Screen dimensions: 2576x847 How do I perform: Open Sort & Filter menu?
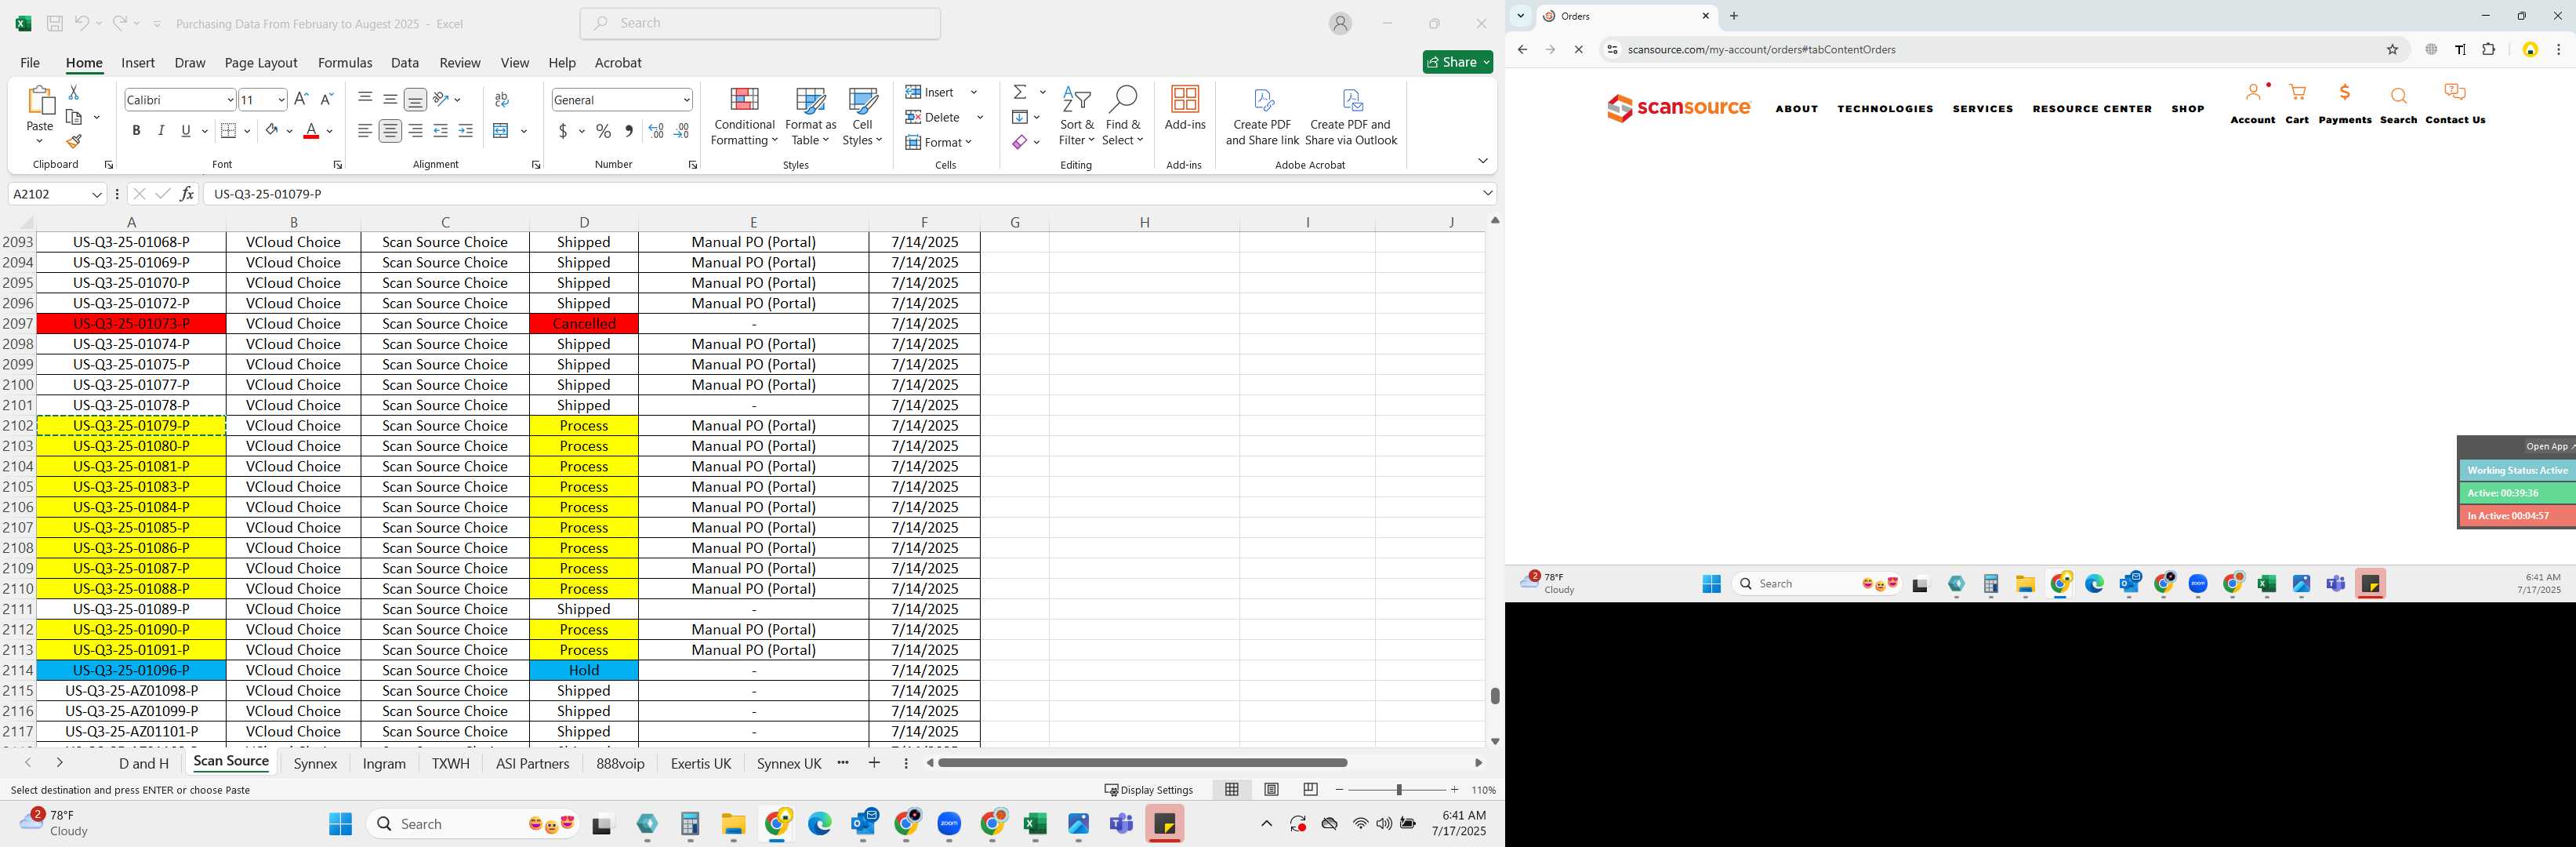tap(1077, 117)
